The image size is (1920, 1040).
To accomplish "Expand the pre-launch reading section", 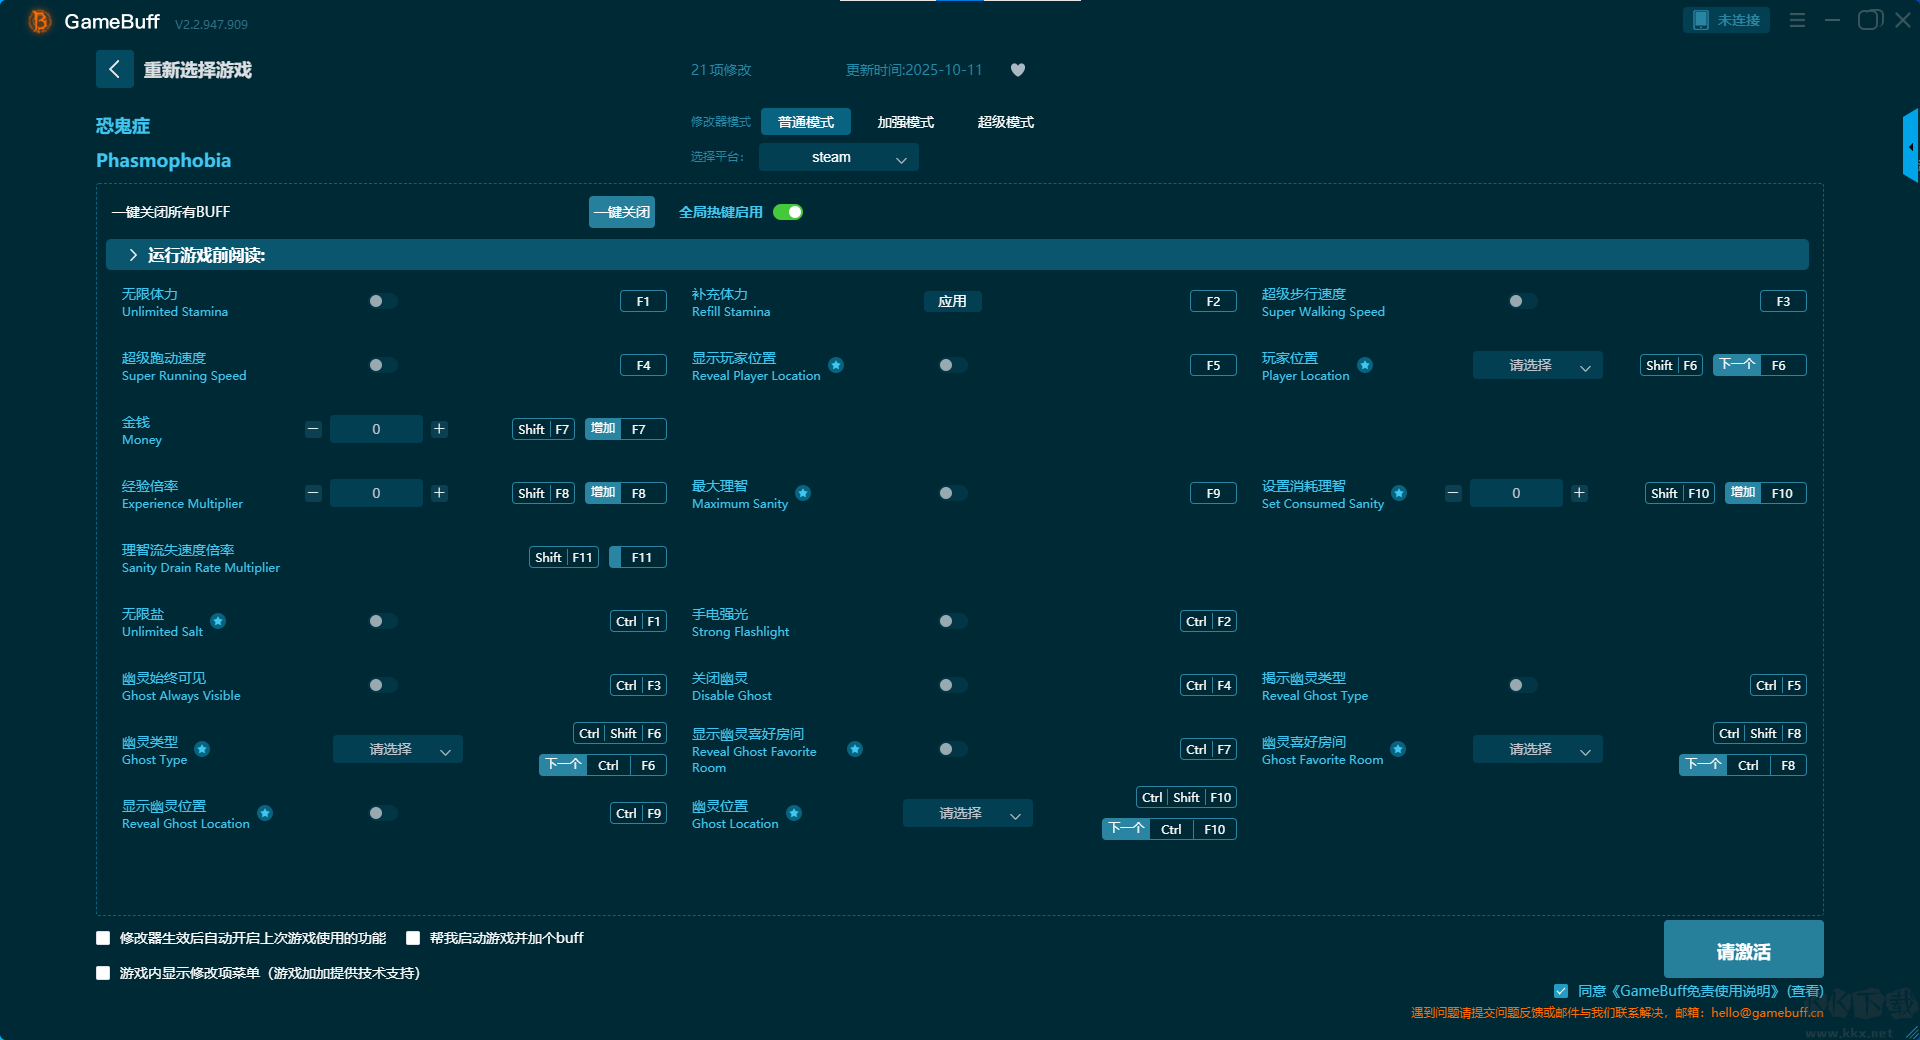I will click(x=133, y=255).
